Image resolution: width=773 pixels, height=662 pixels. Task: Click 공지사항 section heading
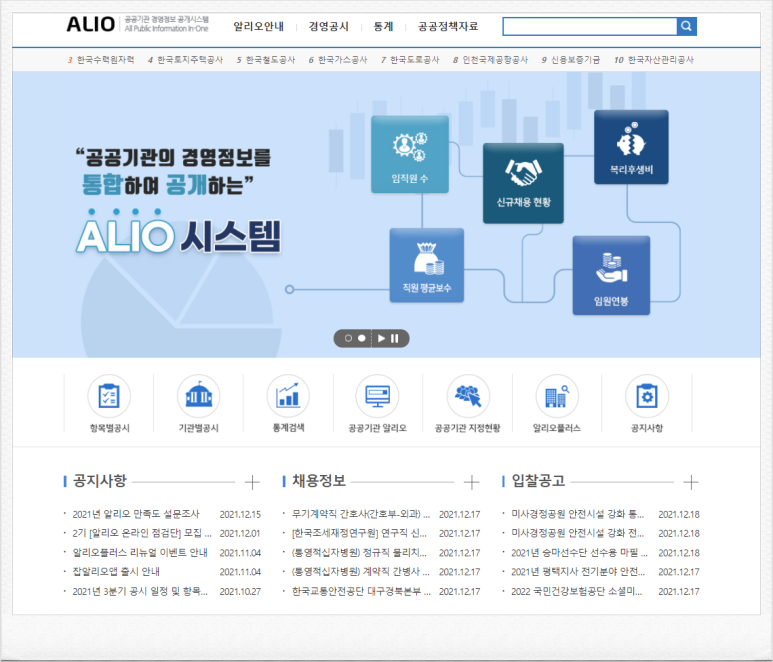[100, 481]
